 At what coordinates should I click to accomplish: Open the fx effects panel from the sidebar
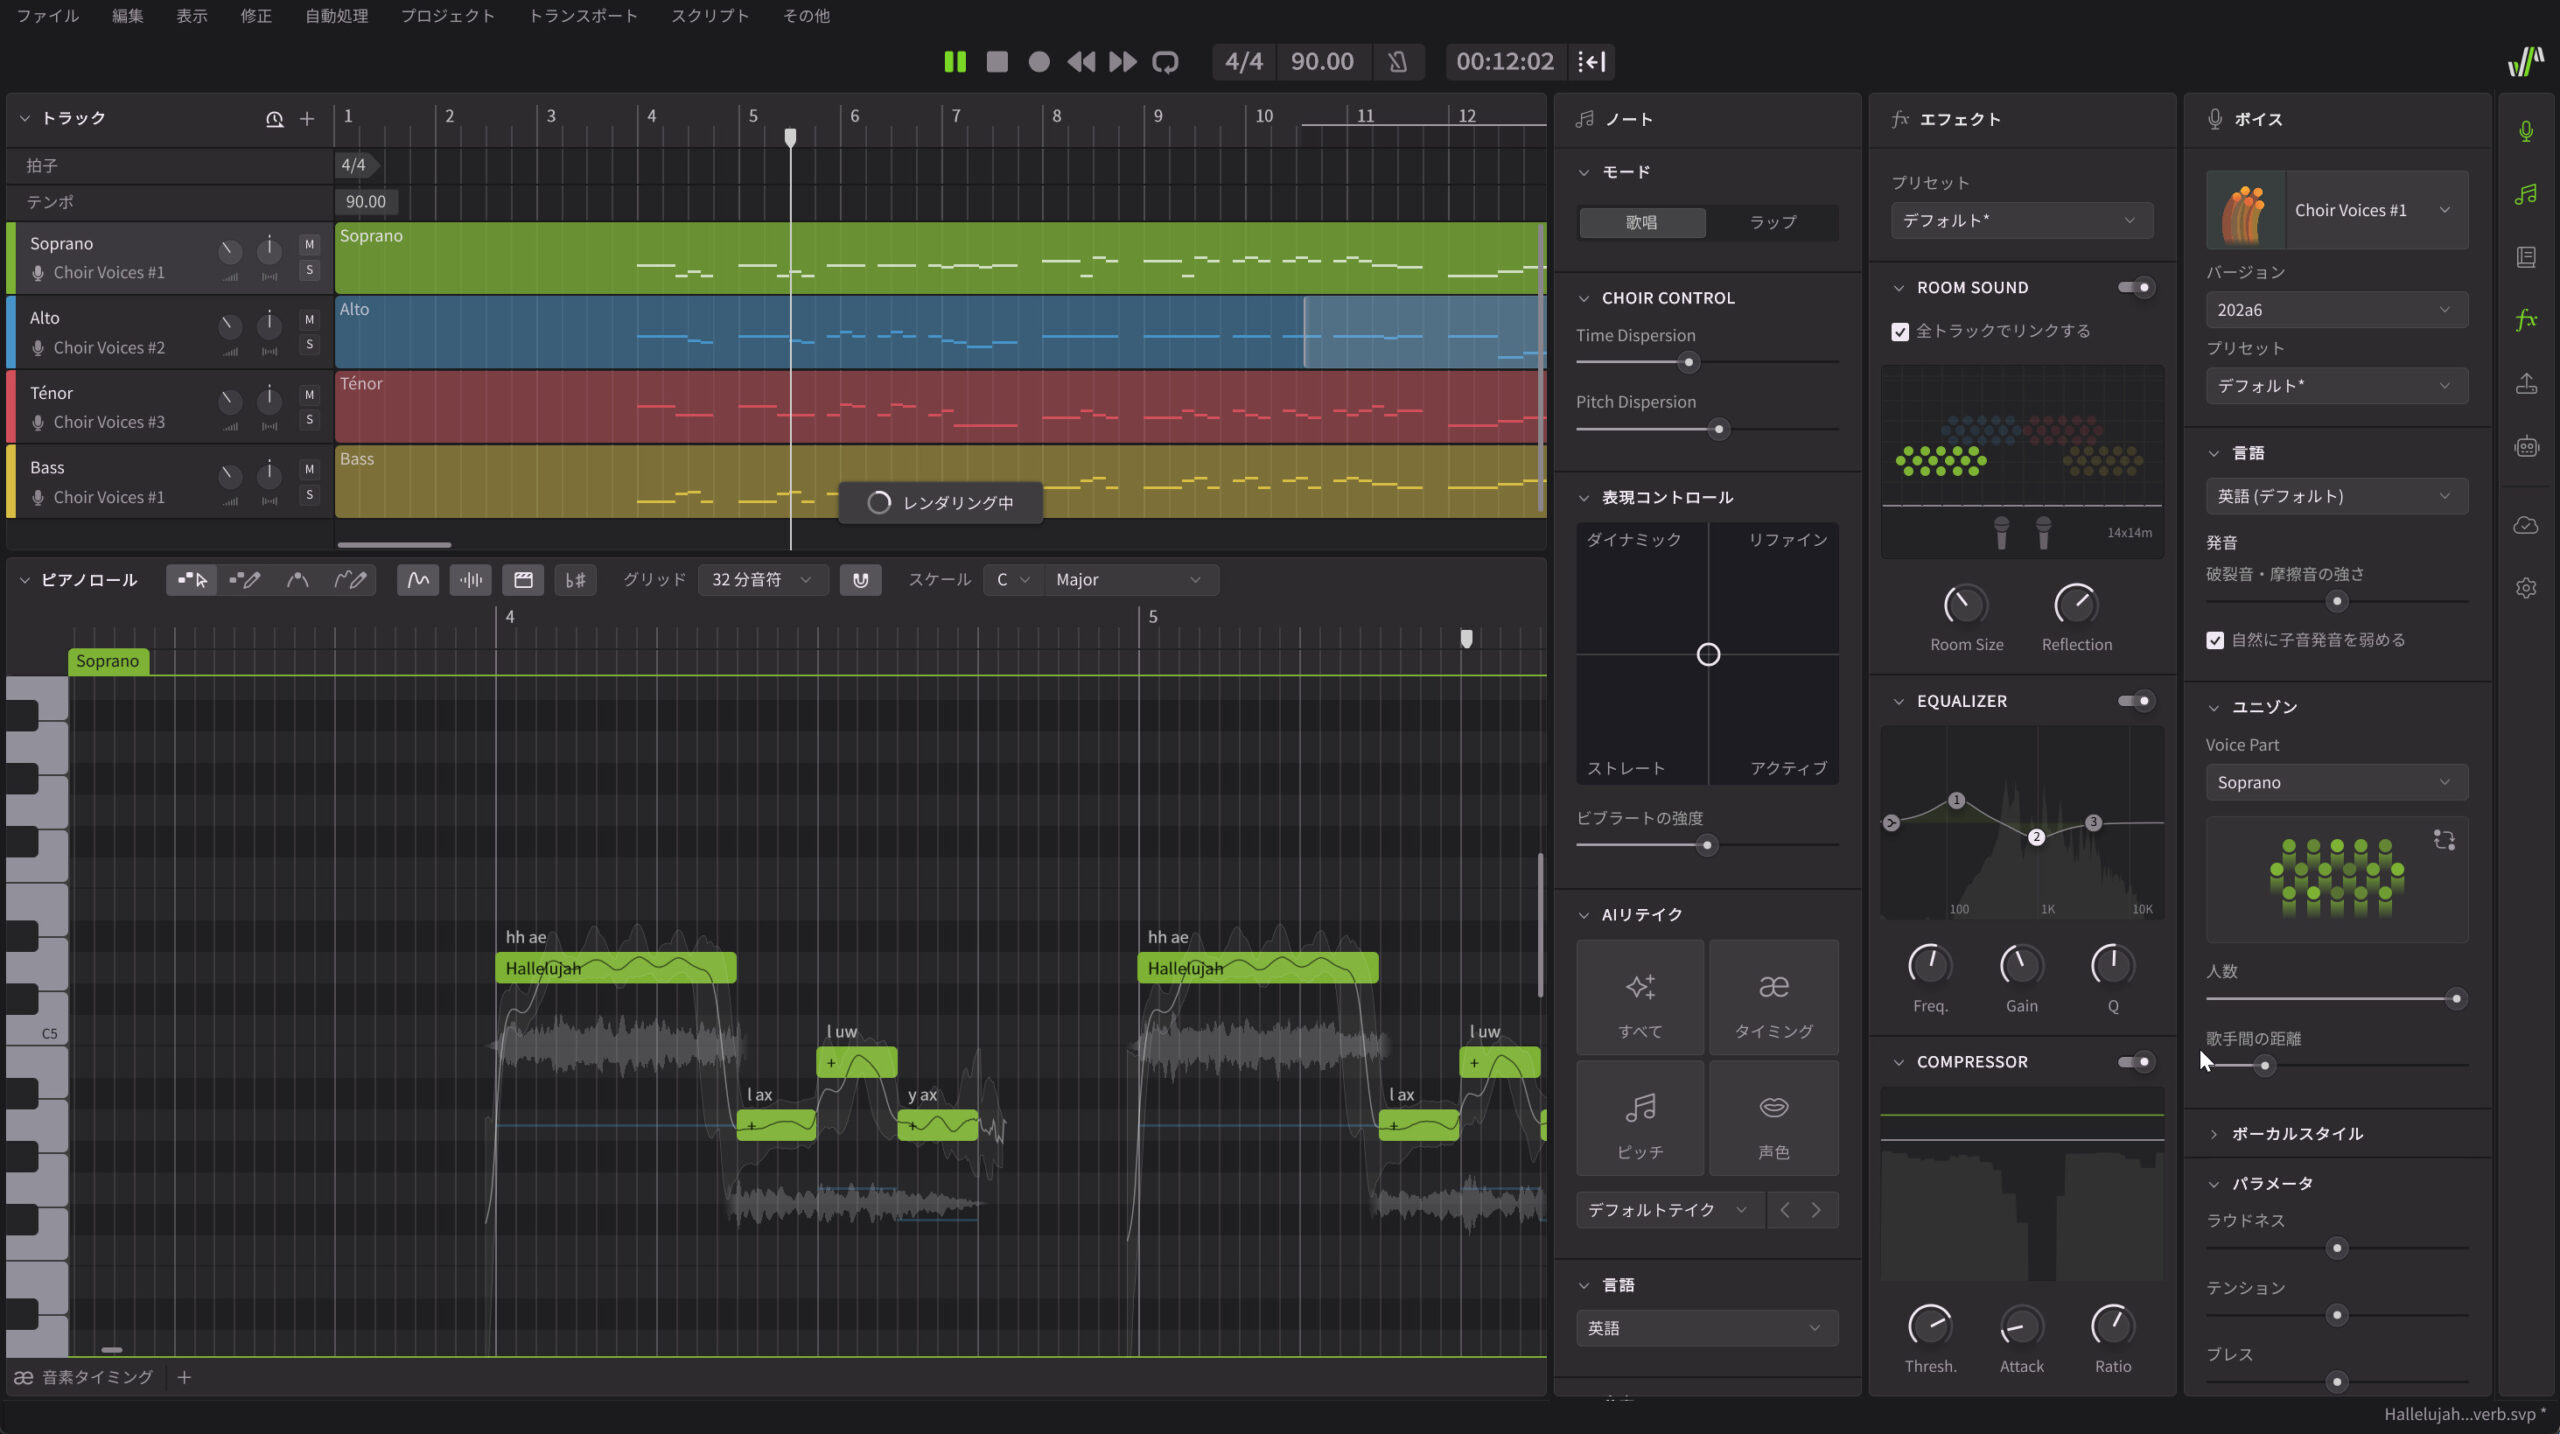2526,320
